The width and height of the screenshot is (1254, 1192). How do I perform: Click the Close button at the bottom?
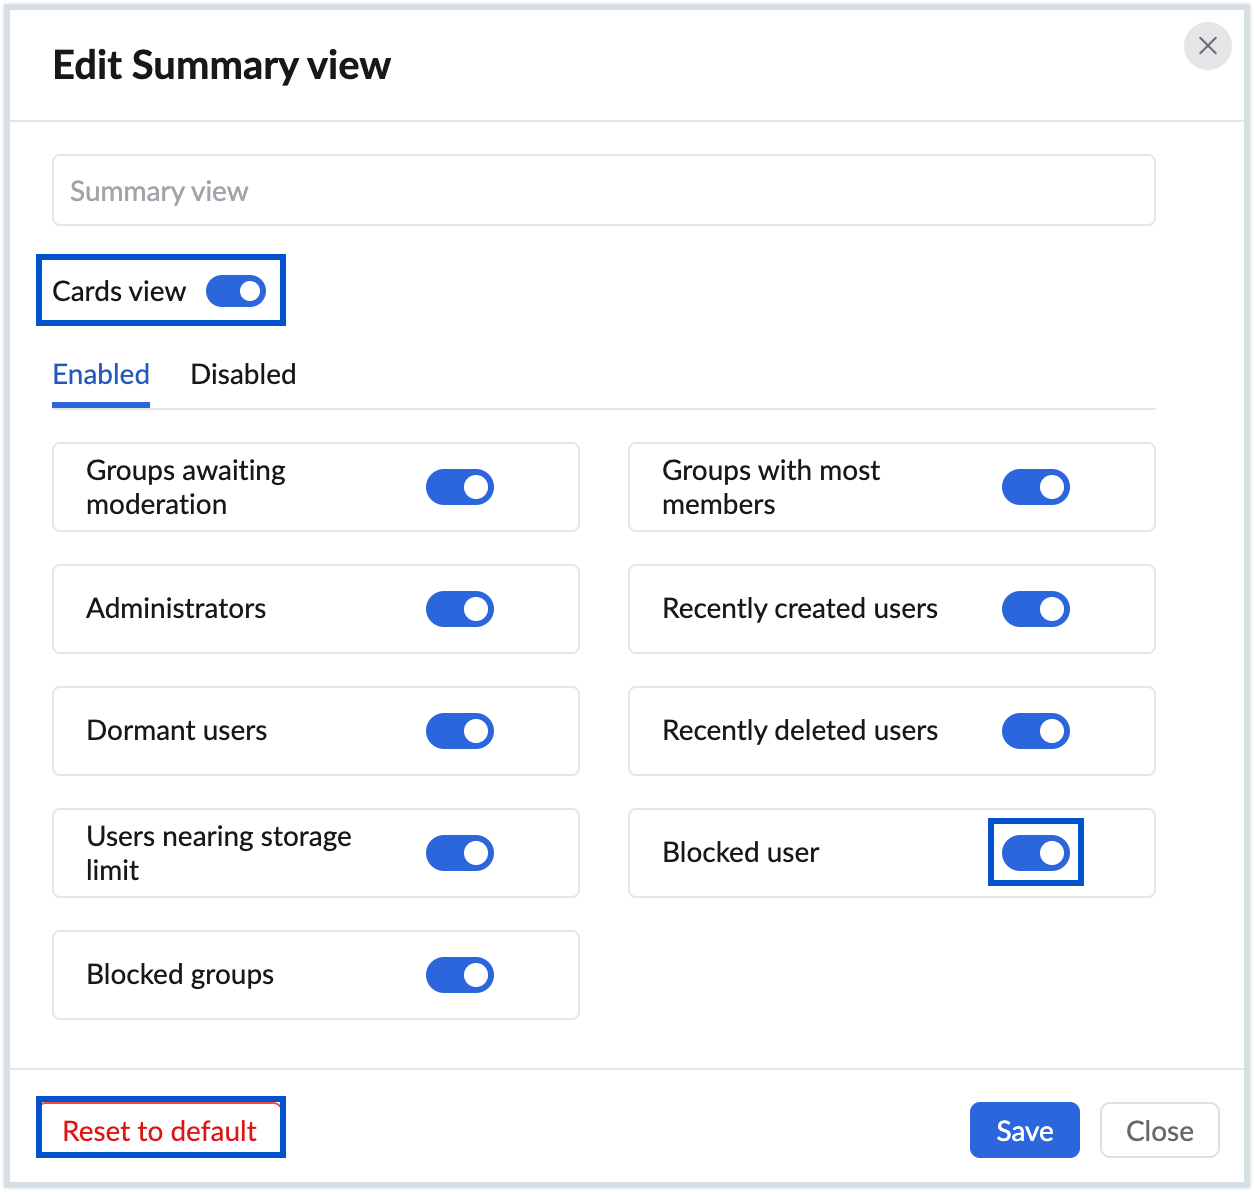[x=1160, y=1130]
